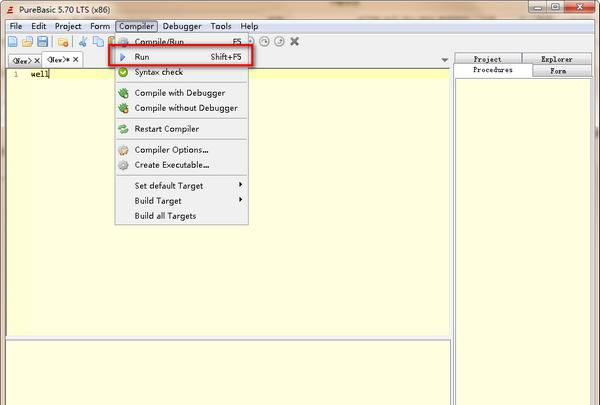Expand the Set default Target submenu
The width and height of the screenshot is (600, 405).
[181, 186]
